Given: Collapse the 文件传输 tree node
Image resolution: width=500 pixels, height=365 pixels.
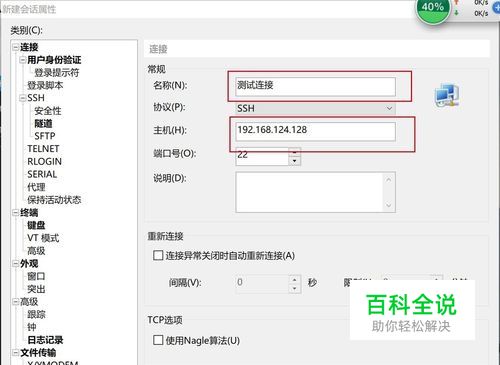Looking at the screenshot, I should pyautogui.click(x=15, y=353).
